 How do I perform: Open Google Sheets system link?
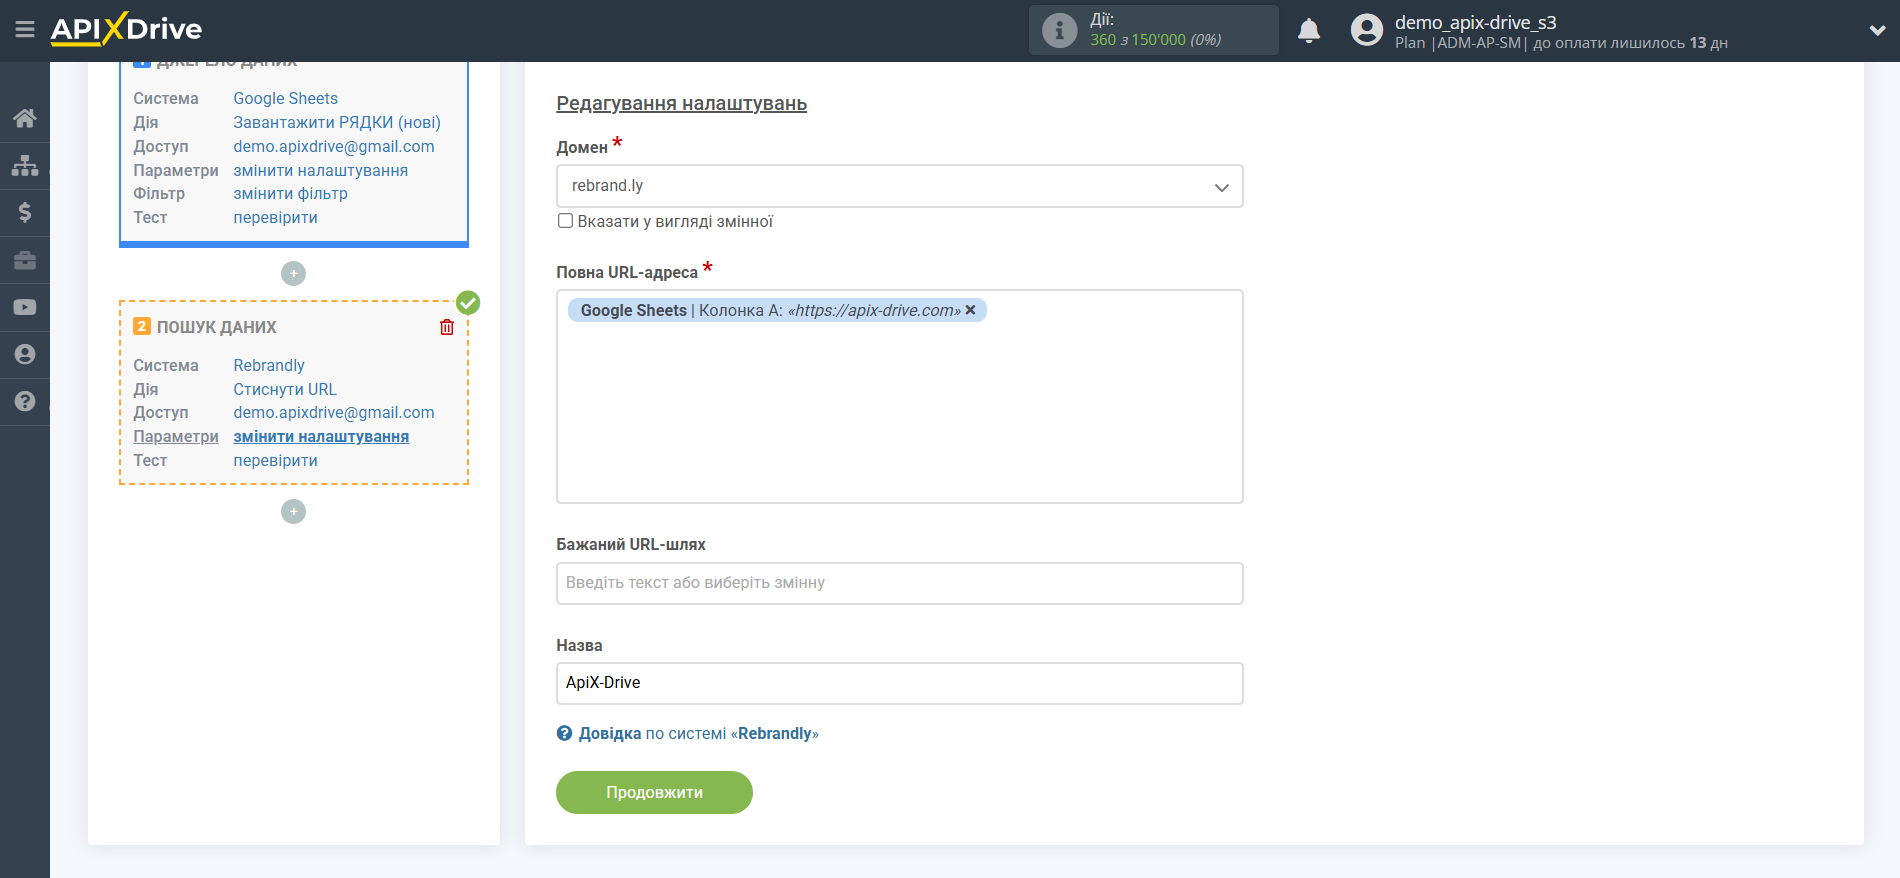pyautogui.click(x=285, y=98)
